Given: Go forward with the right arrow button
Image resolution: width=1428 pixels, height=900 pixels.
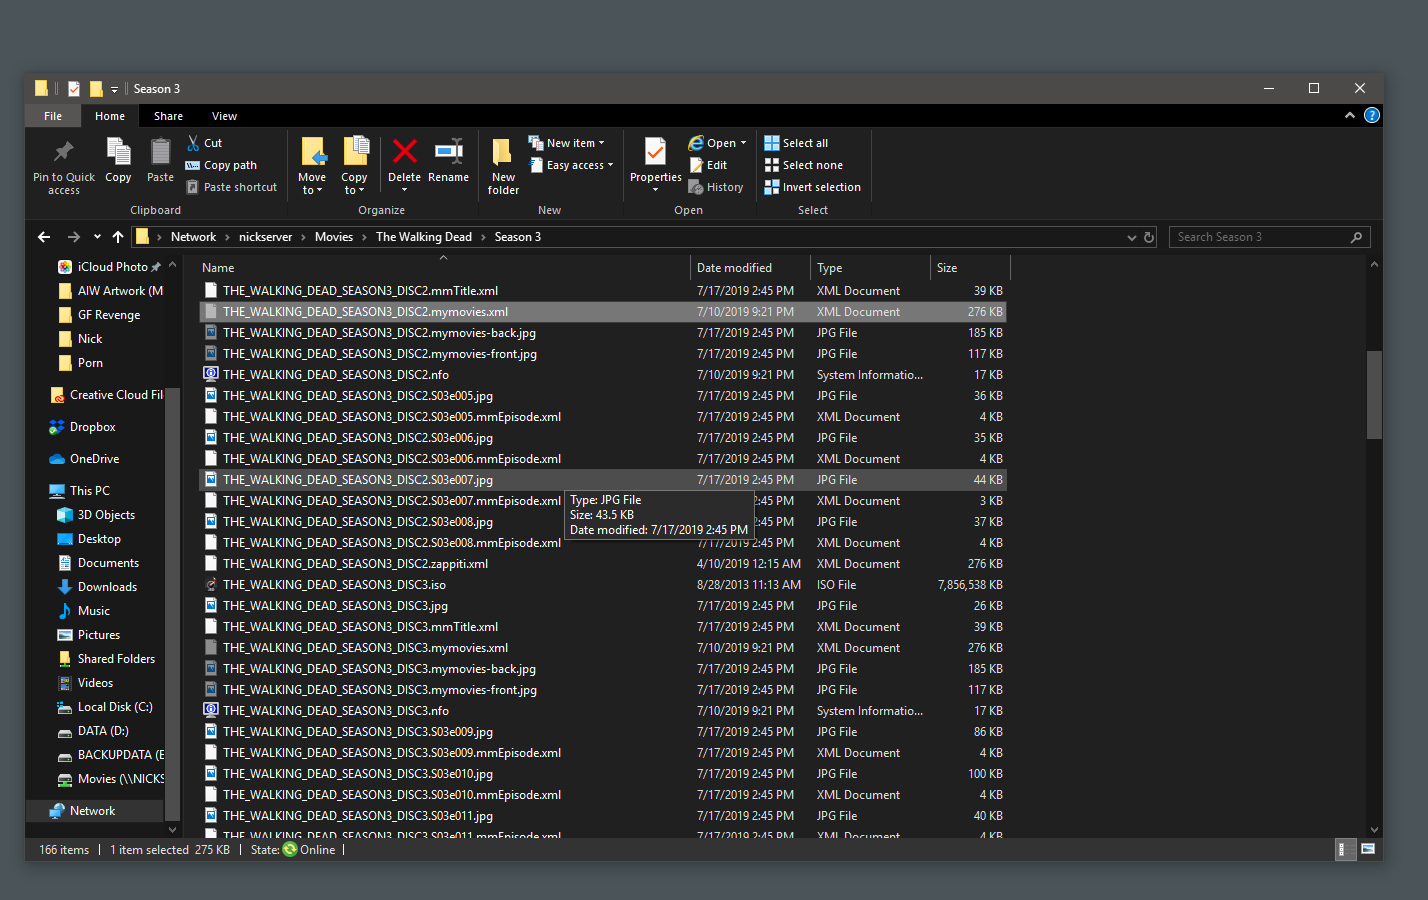Looking at the screenshot, I should point(73,237).
